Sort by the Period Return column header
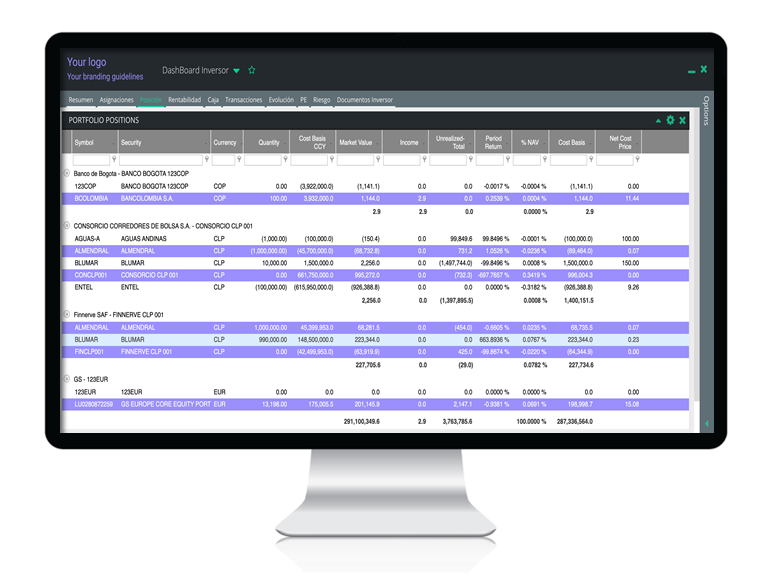The image size is (768, 576). coord(493,143)
